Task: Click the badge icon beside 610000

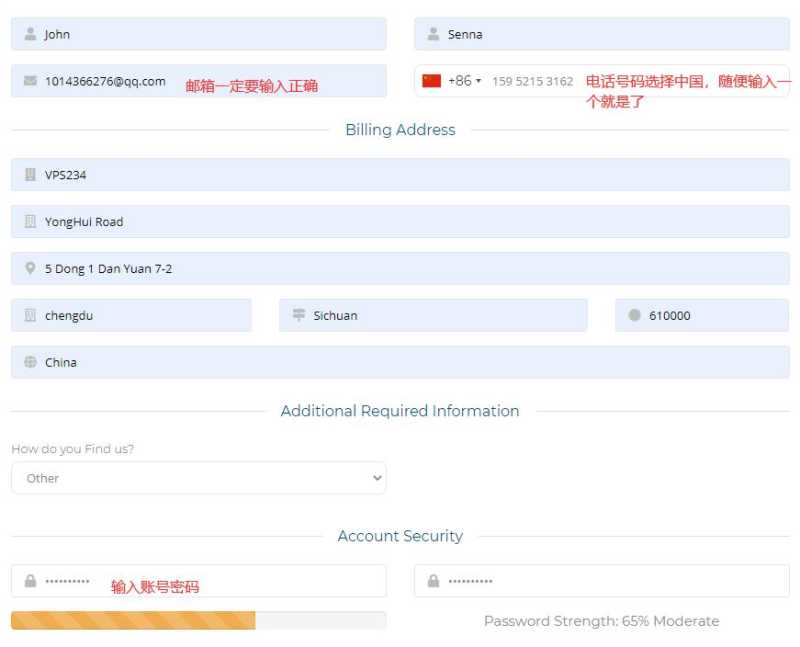Action: tap(634, 315)
